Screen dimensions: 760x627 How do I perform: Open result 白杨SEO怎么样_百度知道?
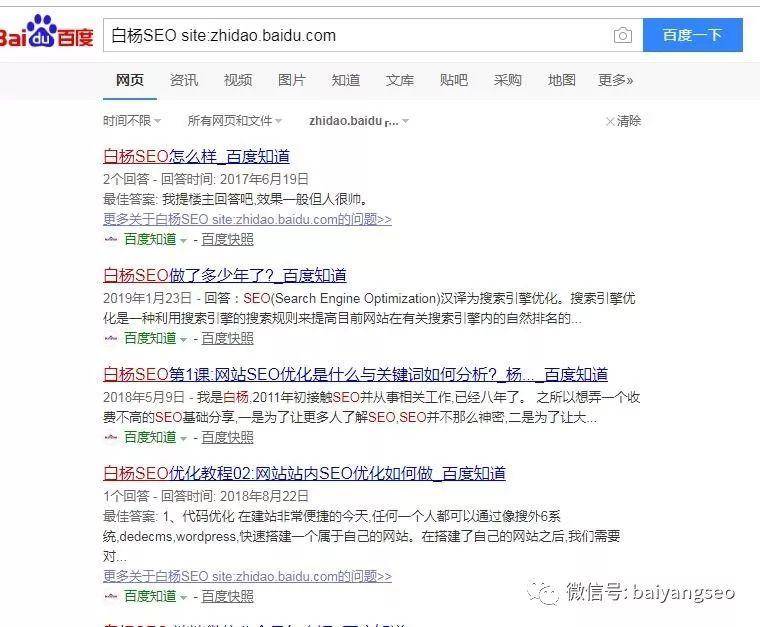(196, 157)
